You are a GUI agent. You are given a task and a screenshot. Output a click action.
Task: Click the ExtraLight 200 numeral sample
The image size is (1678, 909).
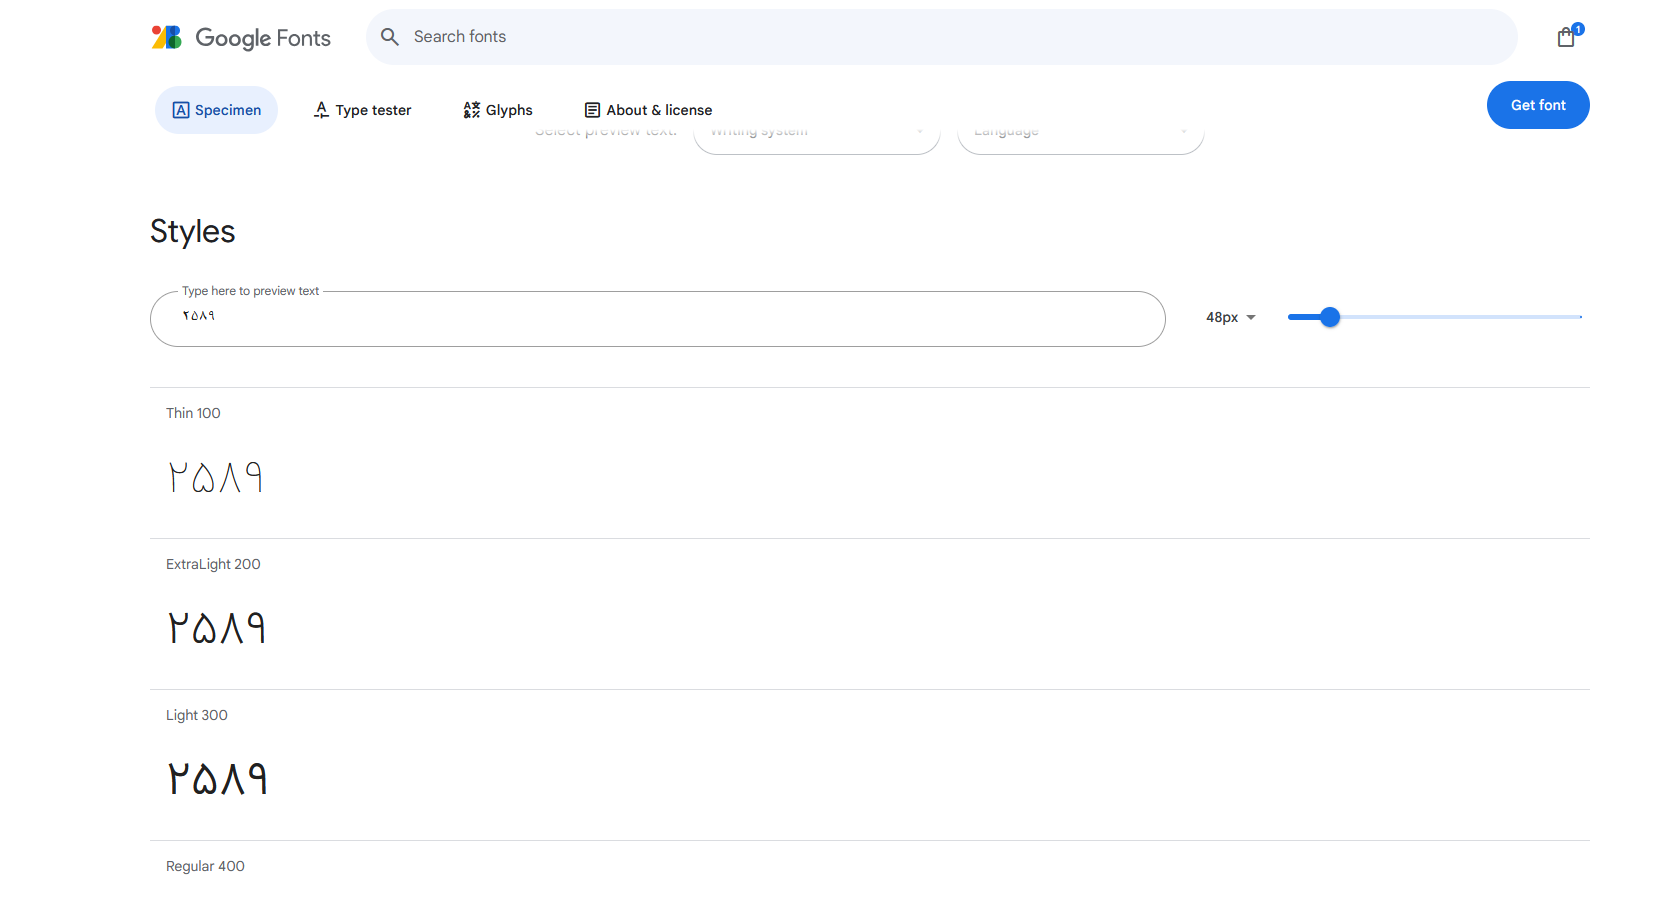coord(217,628)
